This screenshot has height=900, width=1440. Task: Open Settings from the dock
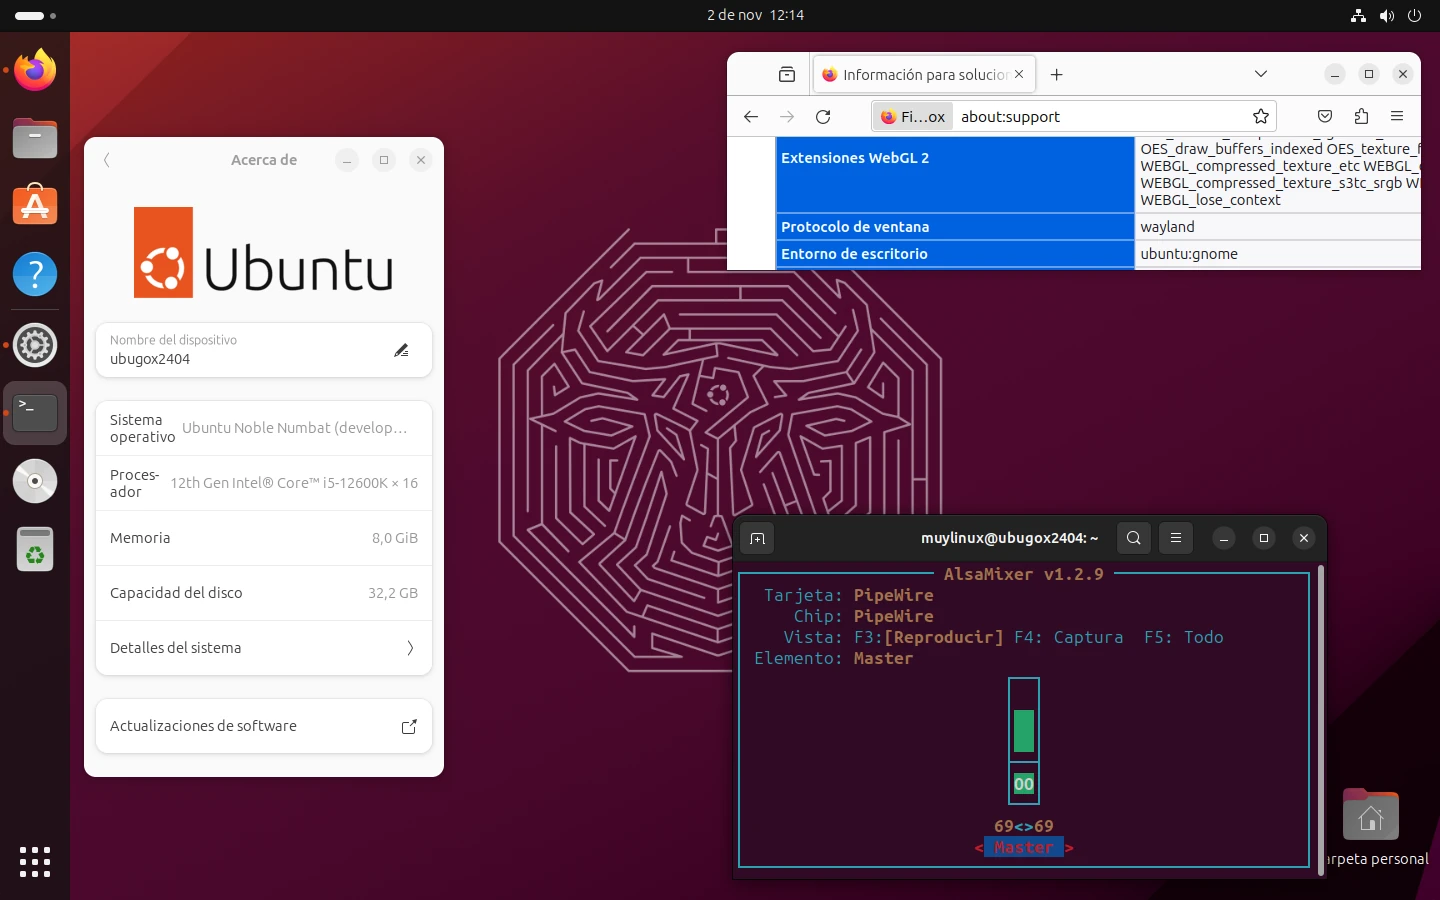tap(35, 345)
